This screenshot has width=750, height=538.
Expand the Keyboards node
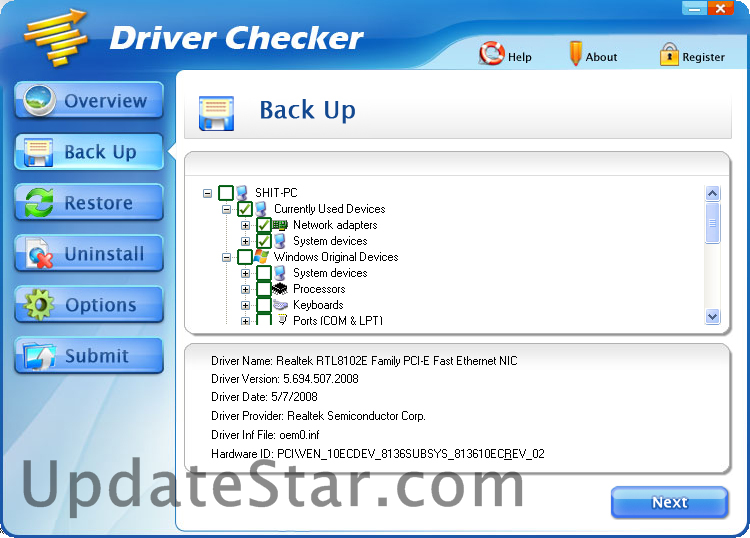[245, 305]
